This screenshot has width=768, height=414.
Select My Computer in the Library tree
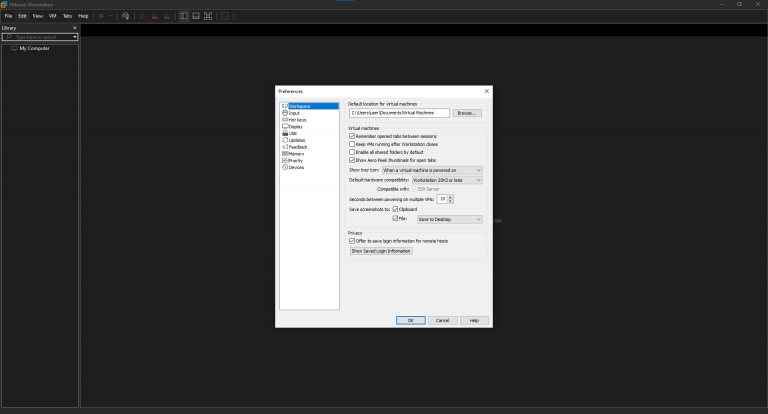tap(34, 49)
